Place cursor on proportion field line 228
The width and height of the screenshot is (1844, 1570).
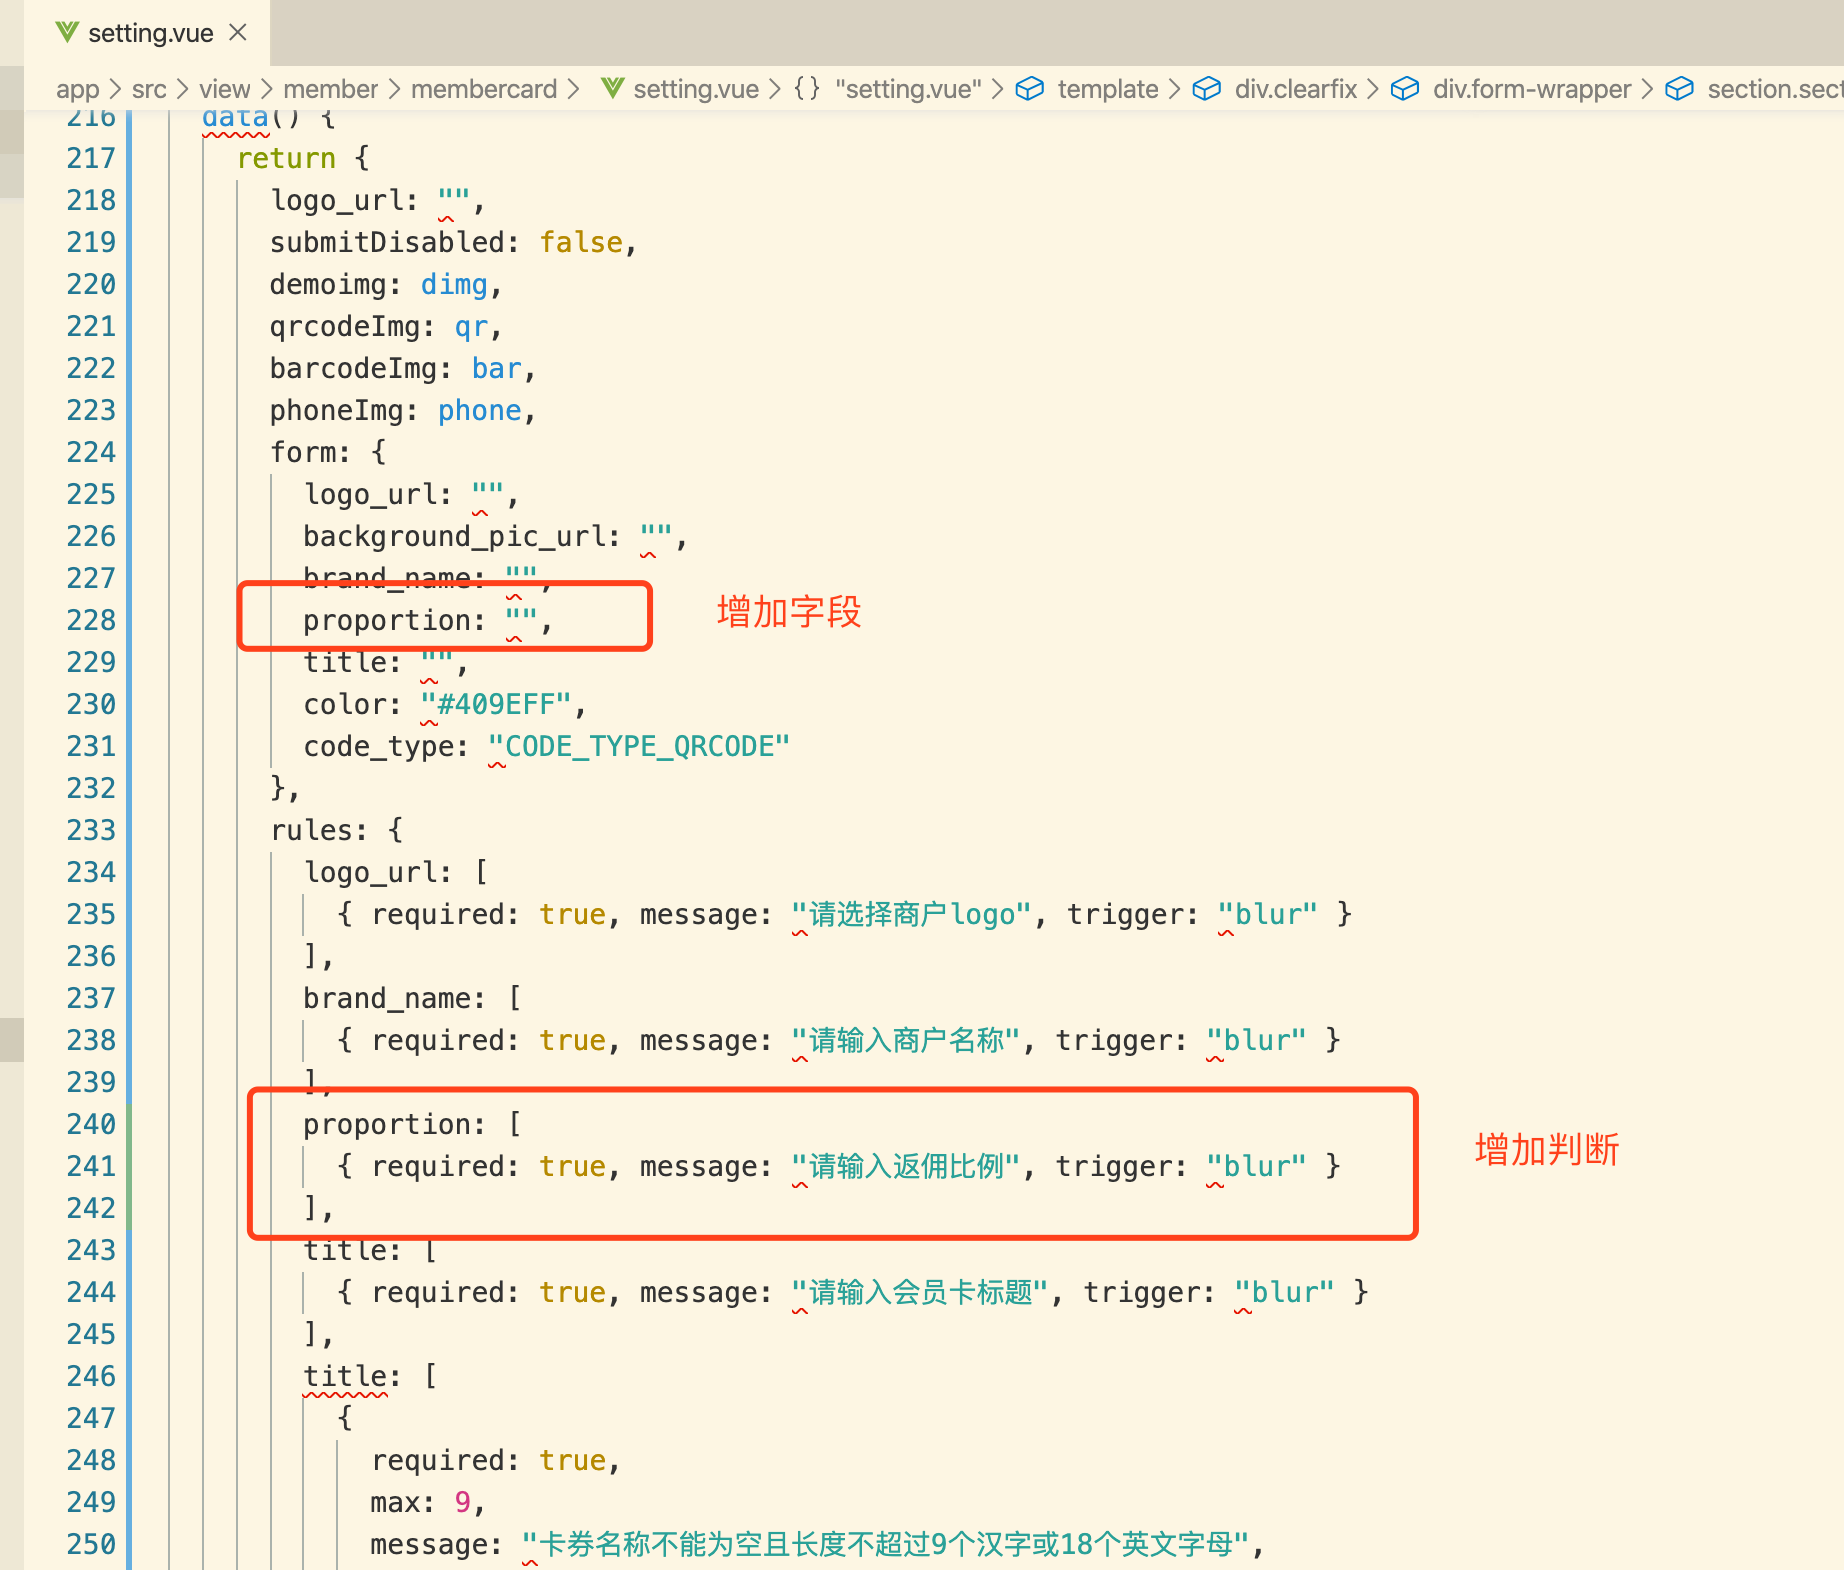pos(393,621)
